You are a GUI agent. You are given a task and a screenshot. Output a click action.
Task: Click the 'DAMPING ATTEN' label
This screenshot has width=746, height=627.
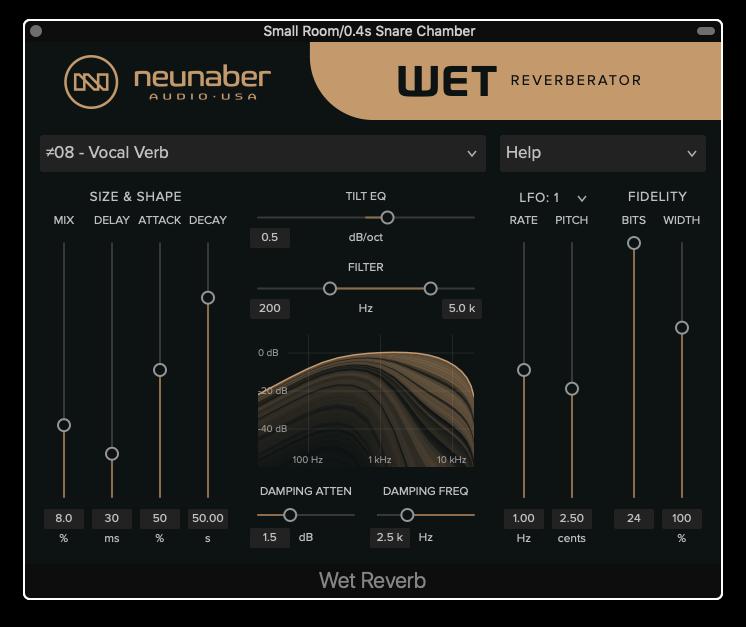[x=306, y=491]
